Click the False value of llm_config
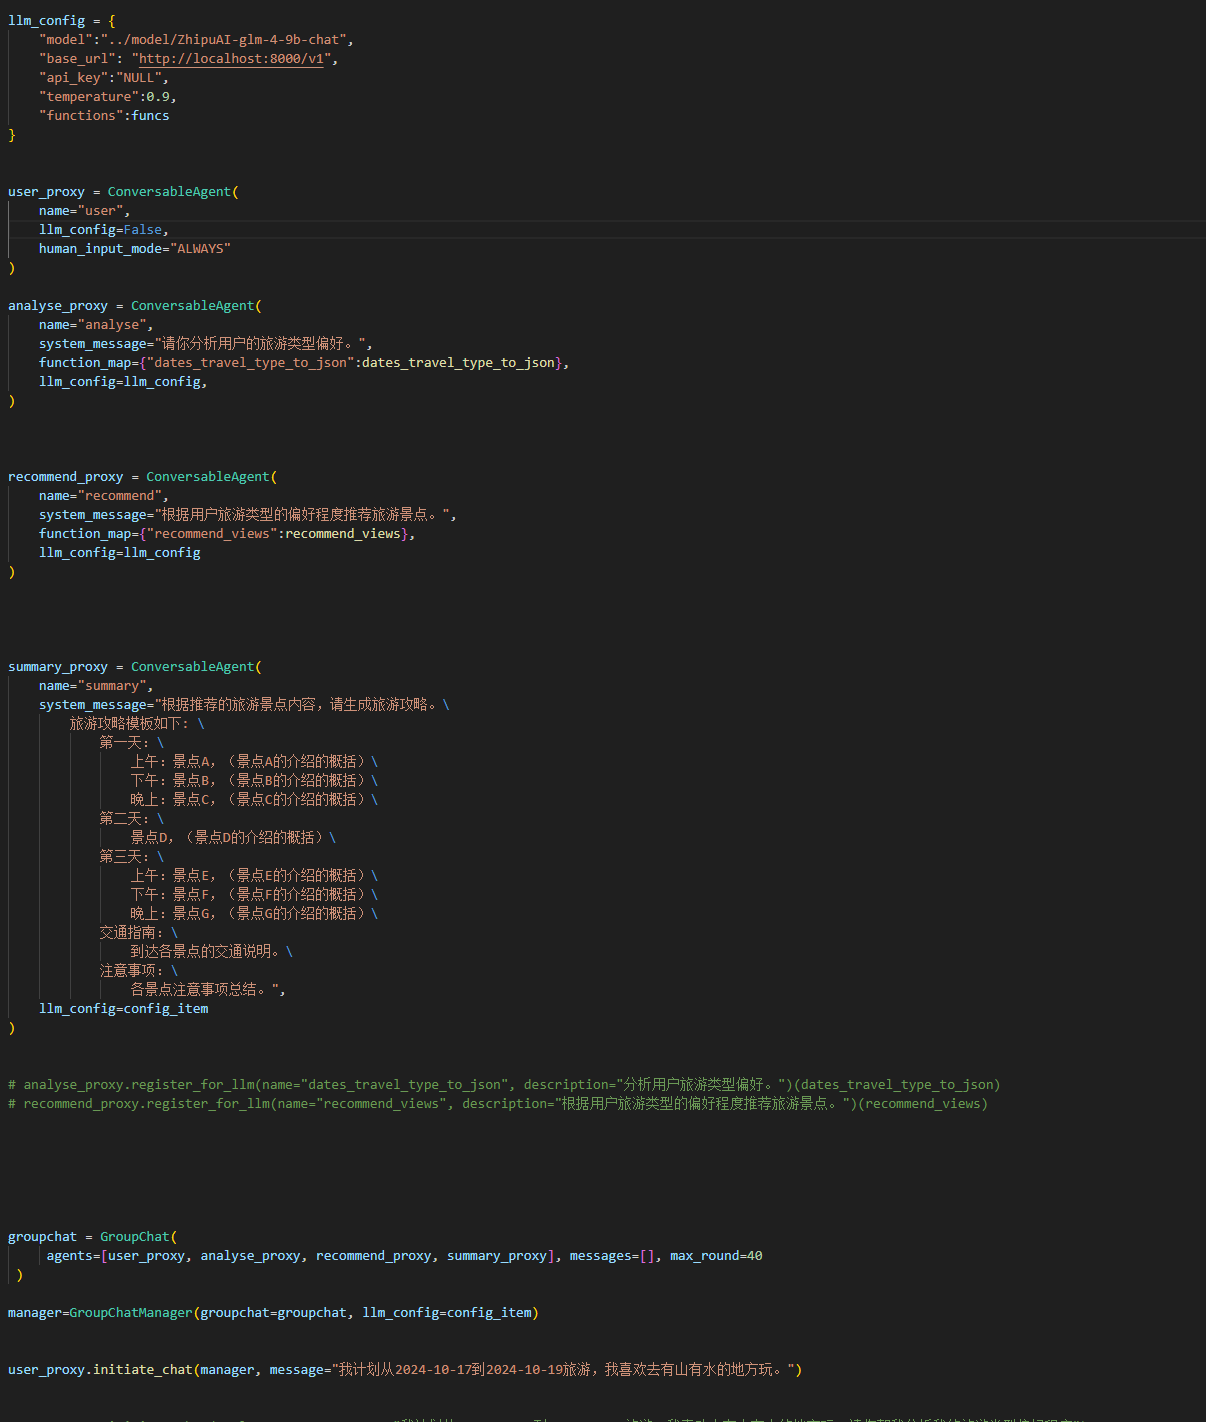Viewport: 1206px width, 1422px height. click(x=142, y=230)
